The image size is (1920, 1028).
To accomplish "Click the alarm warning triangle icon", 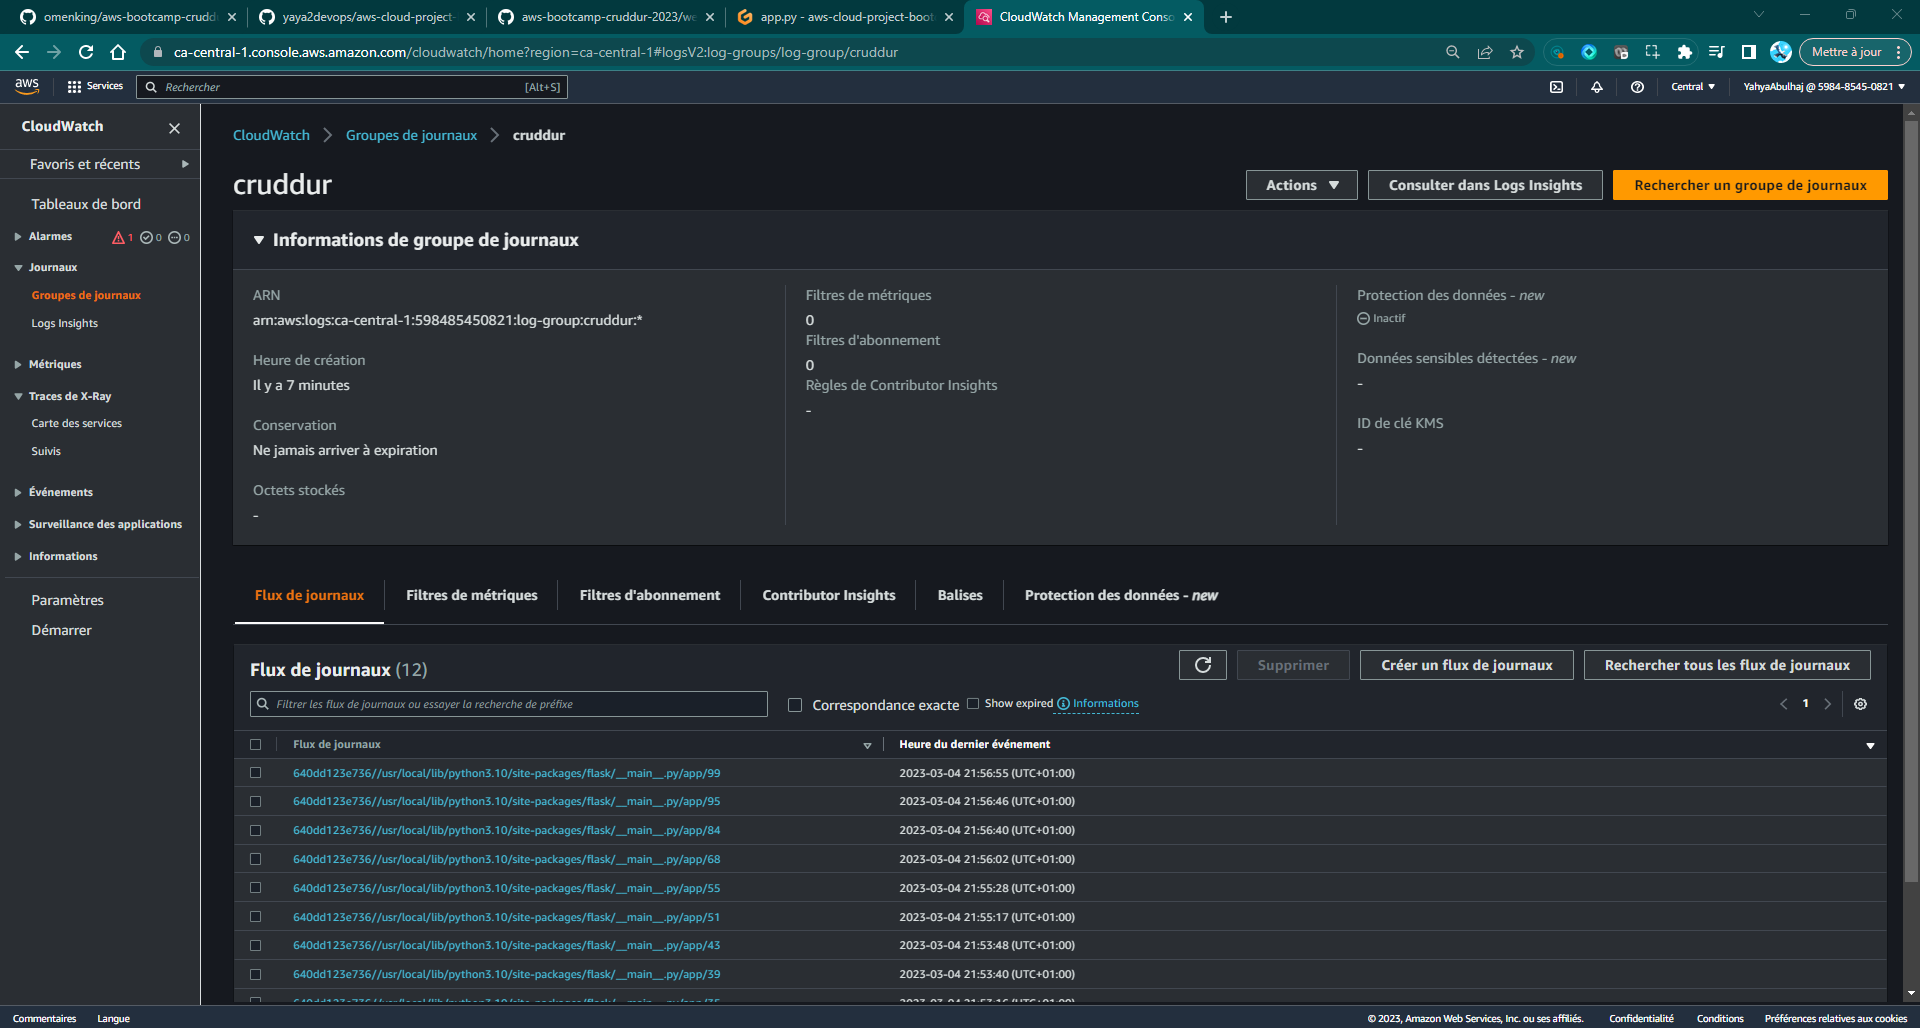I will pyautogui.click(x=118, y=237).
